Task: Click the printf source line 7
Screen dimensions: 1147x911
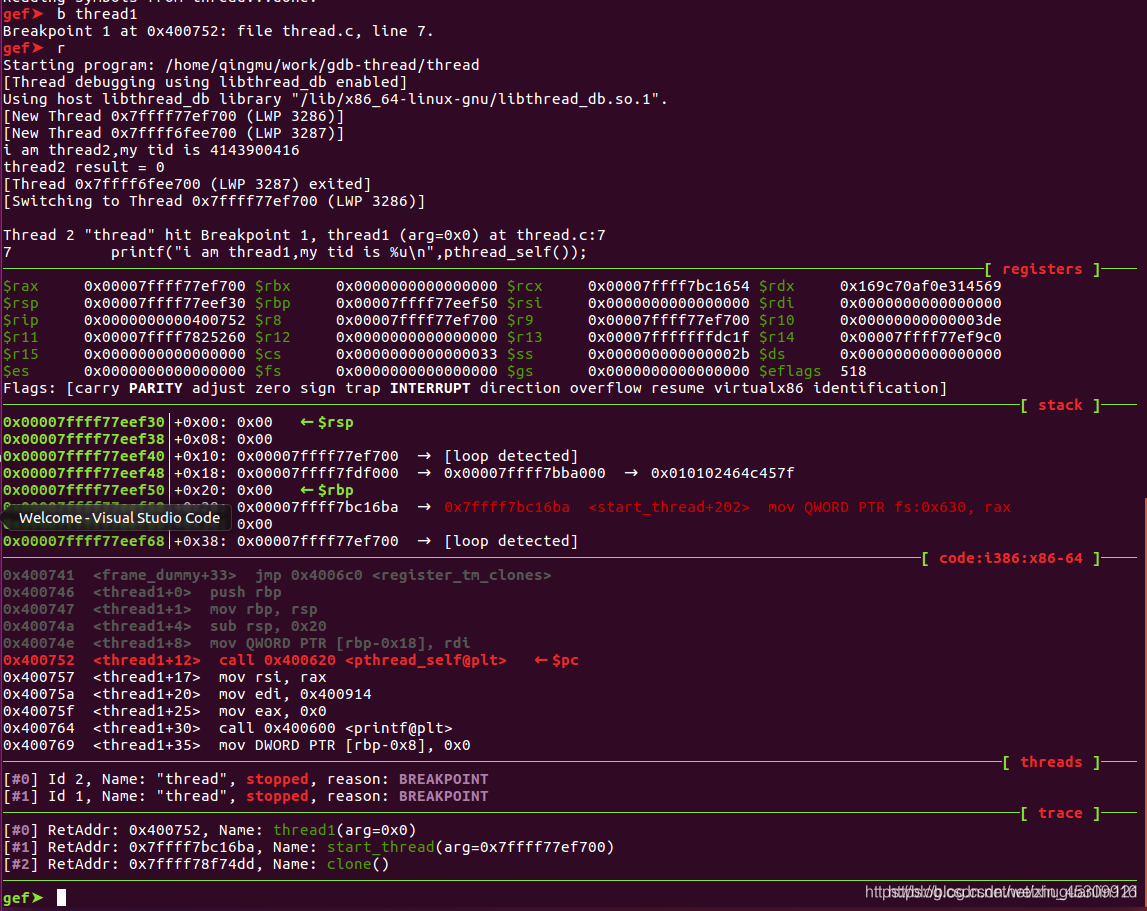Action: pos(295,252)
